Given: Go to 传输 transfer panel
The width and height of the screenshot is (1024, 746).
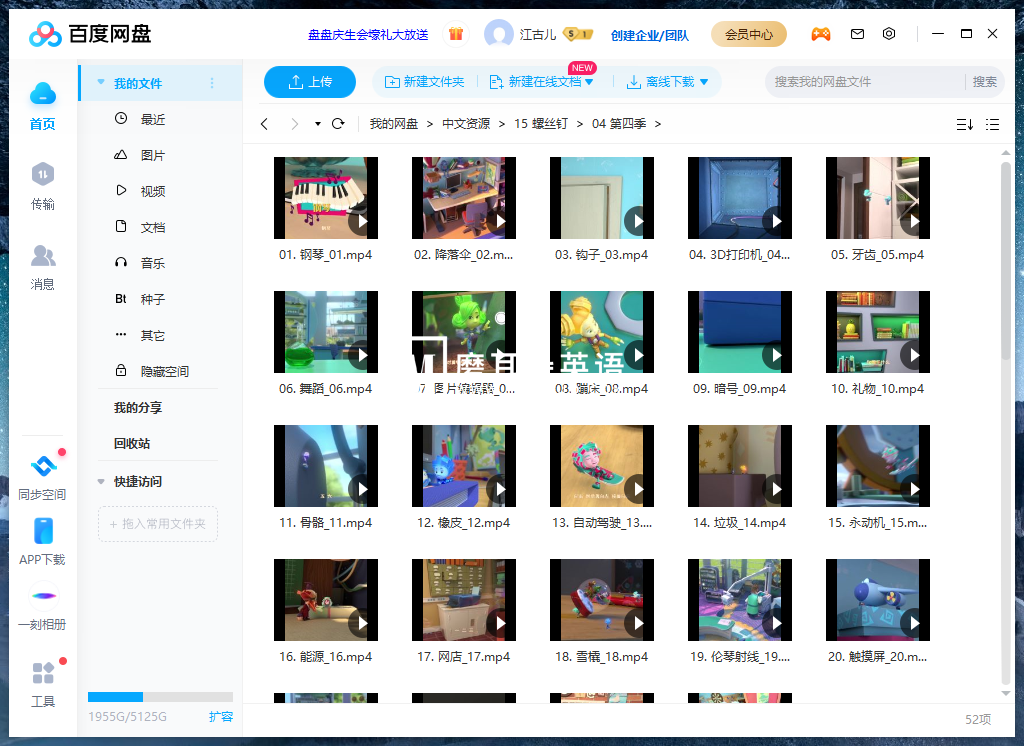Looking at the screenshot, I should coord(42,186).
